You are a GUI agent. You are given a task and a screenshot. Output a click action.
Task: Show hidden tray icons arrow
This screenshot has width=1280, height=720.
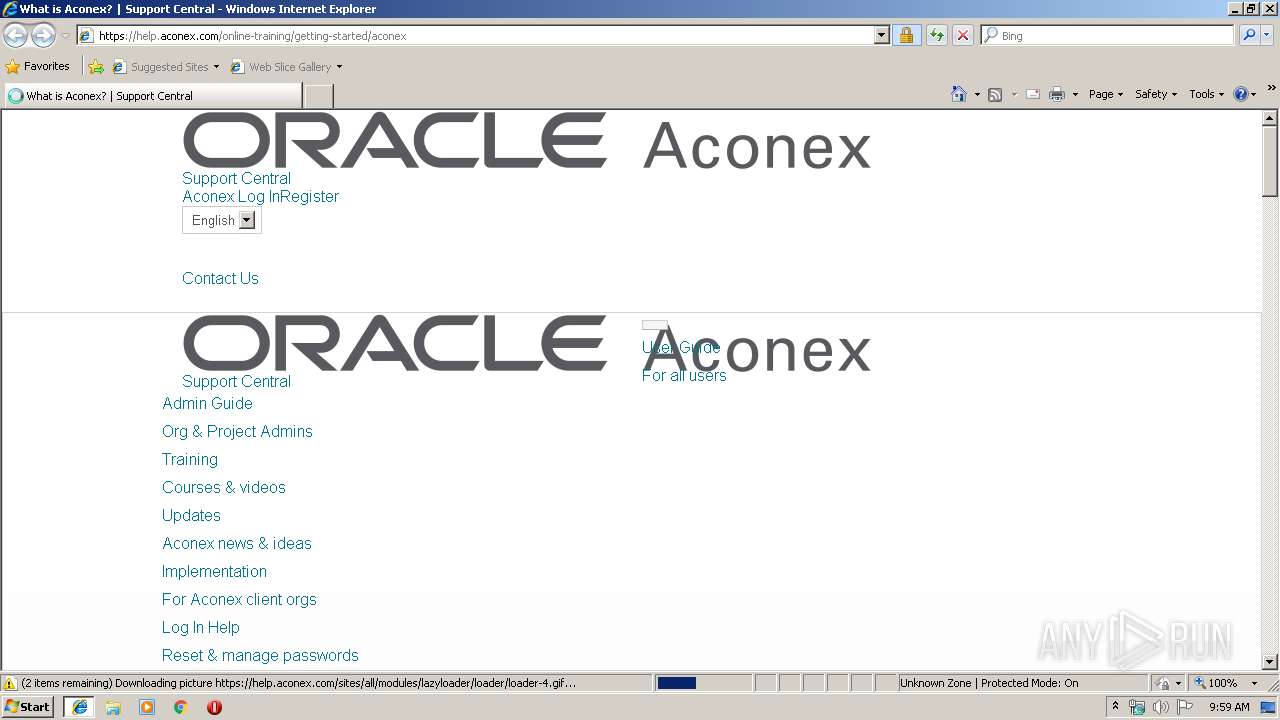coord(1115,706)
